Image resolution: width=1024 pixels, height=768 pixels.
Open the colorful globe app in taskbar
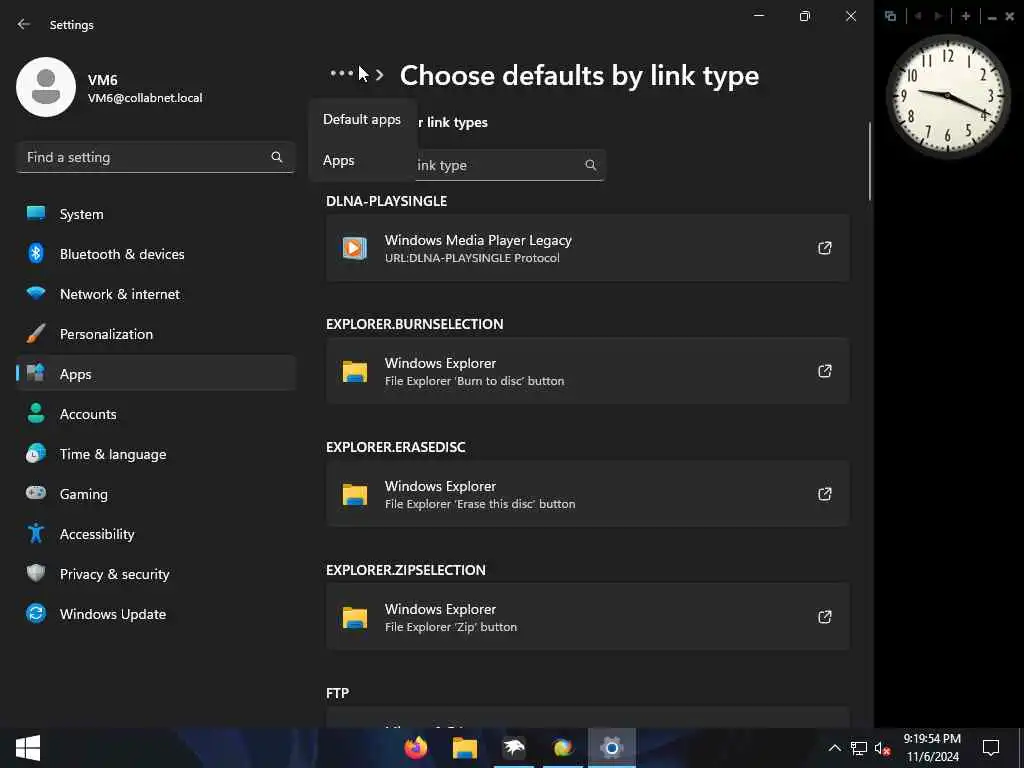tap(562, 747)
